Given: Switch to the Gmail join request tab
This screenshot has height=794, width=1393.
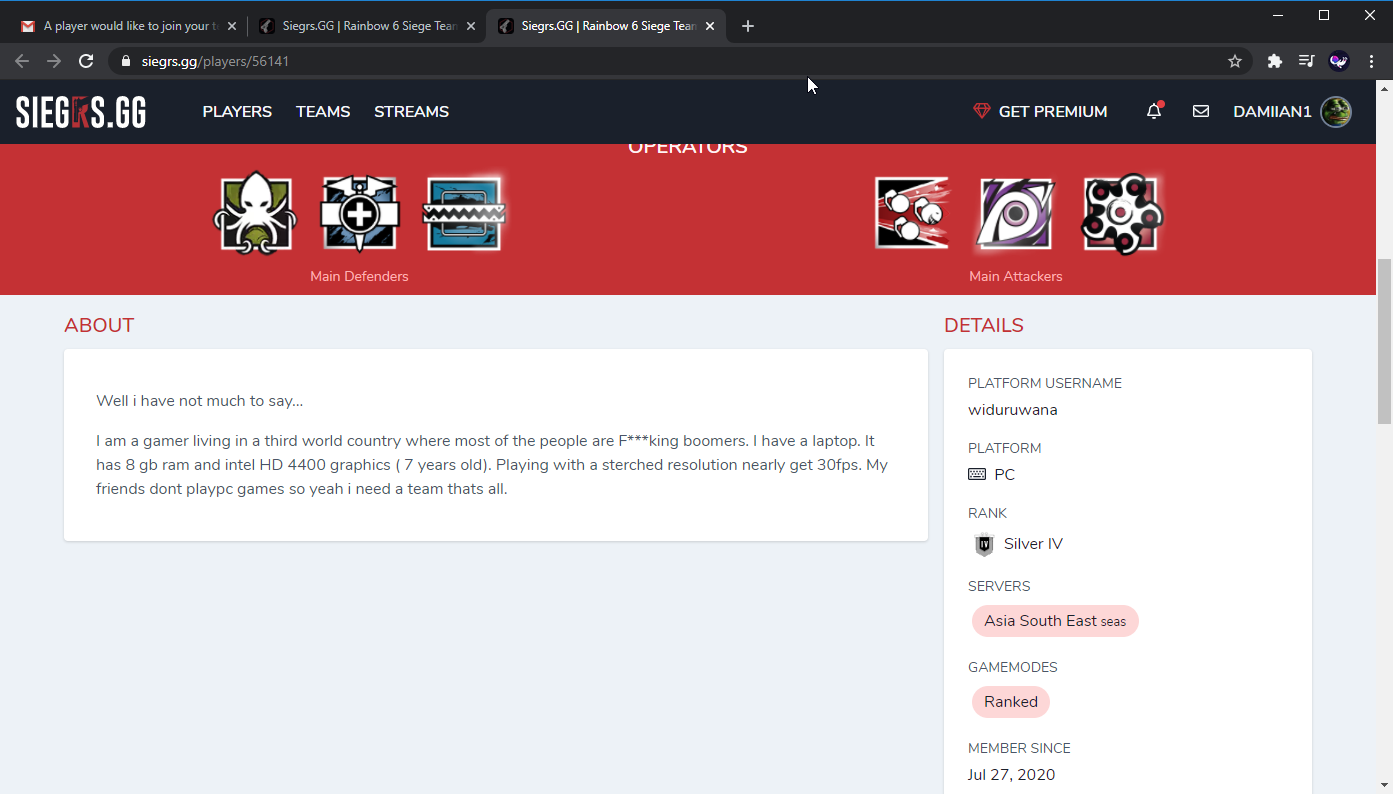Looking at the screenshot, I should point(125,26).
